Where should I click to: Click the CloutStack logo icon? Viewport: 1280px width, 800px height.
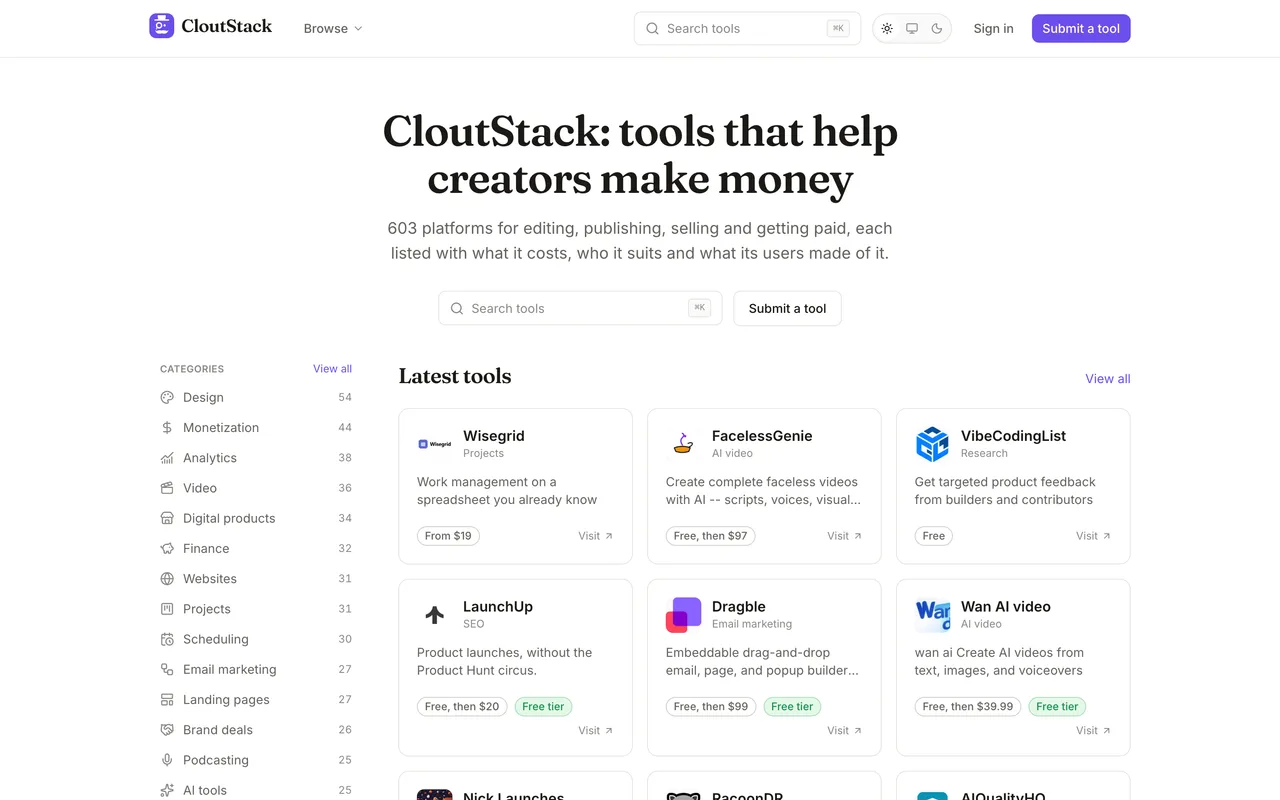pyautogui.click(x=162, y=27)
